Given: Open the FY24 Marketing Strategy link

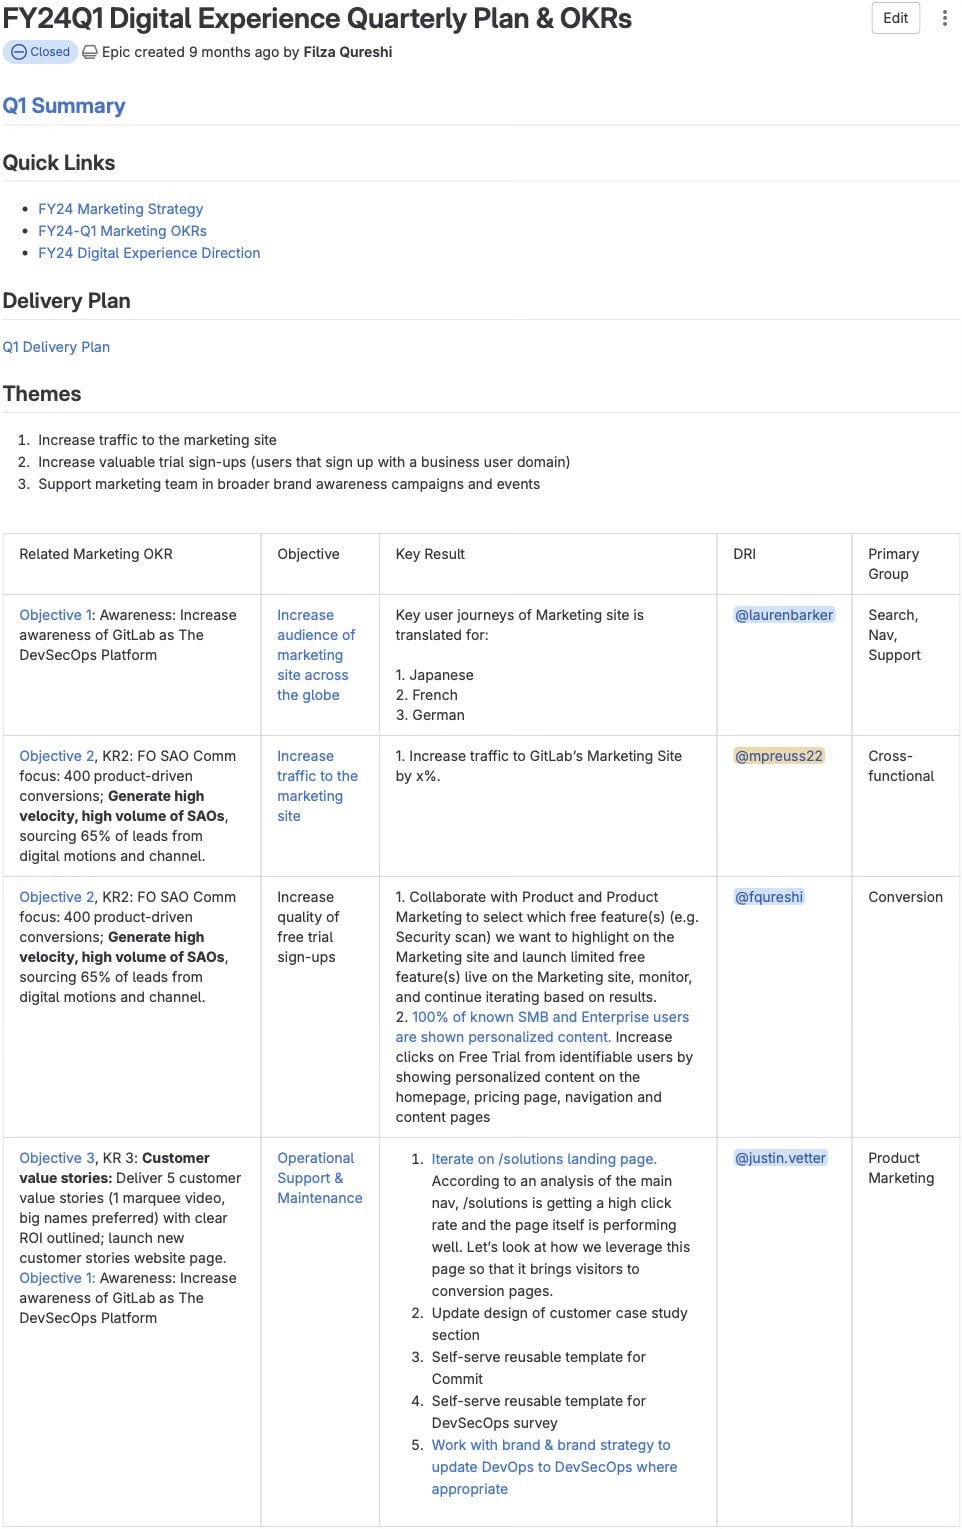Looking at the screenshot, I should 120,209.
